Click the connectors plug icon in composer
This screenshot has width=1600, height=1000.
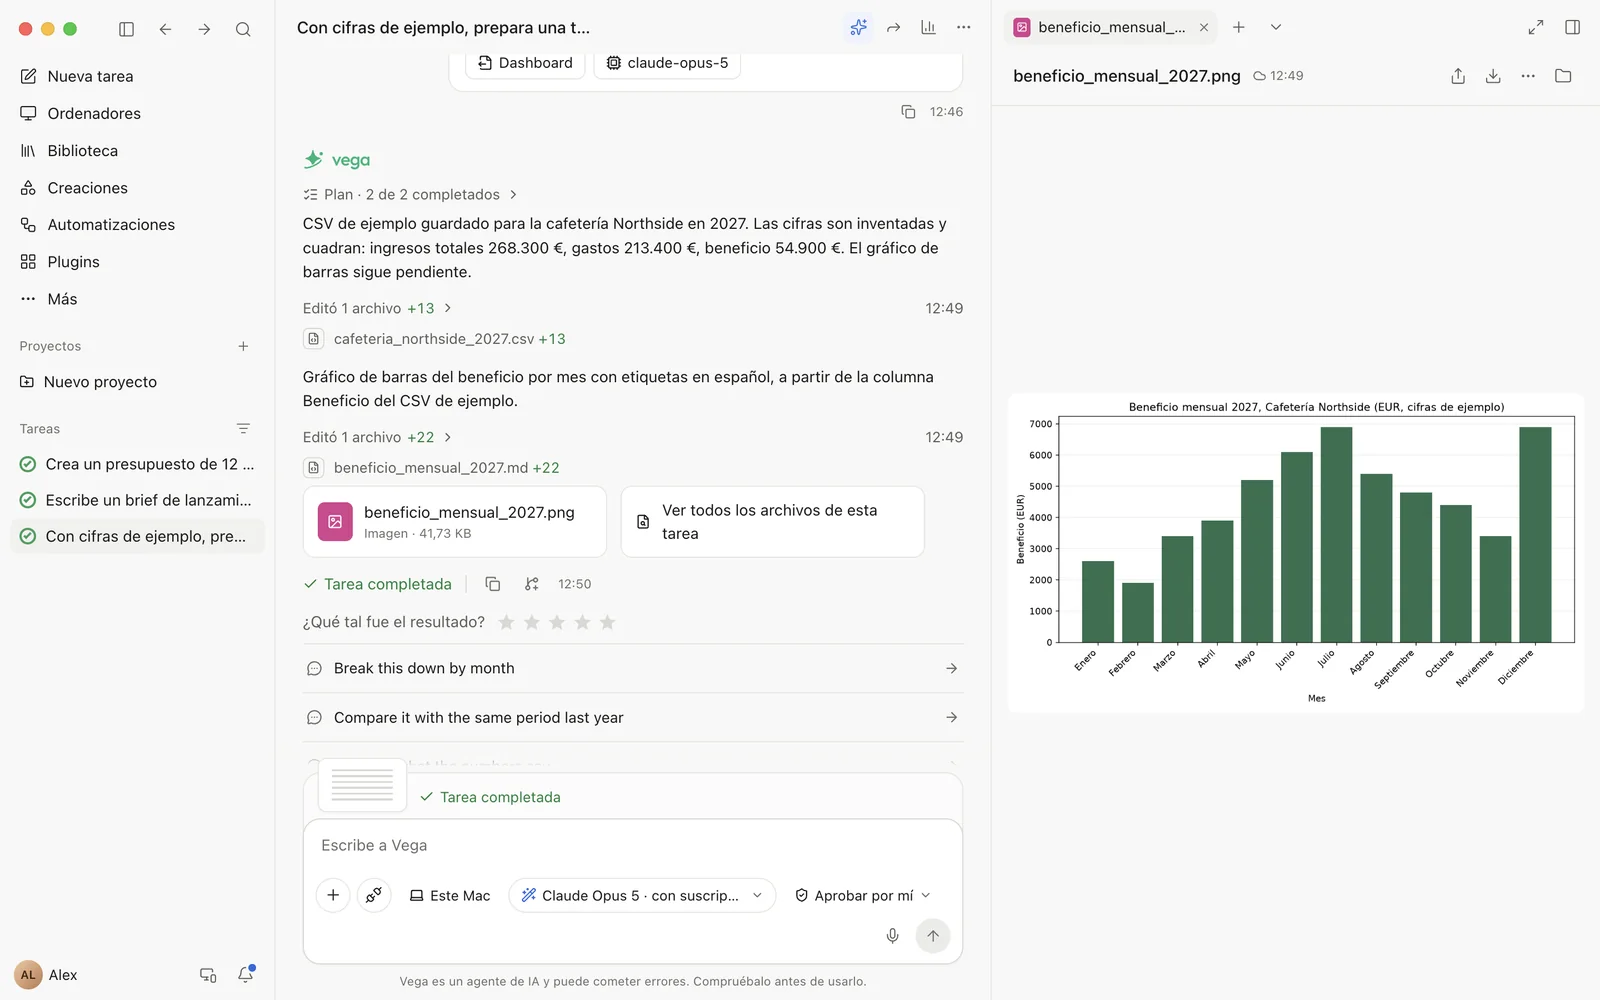[x=373, y=895]
